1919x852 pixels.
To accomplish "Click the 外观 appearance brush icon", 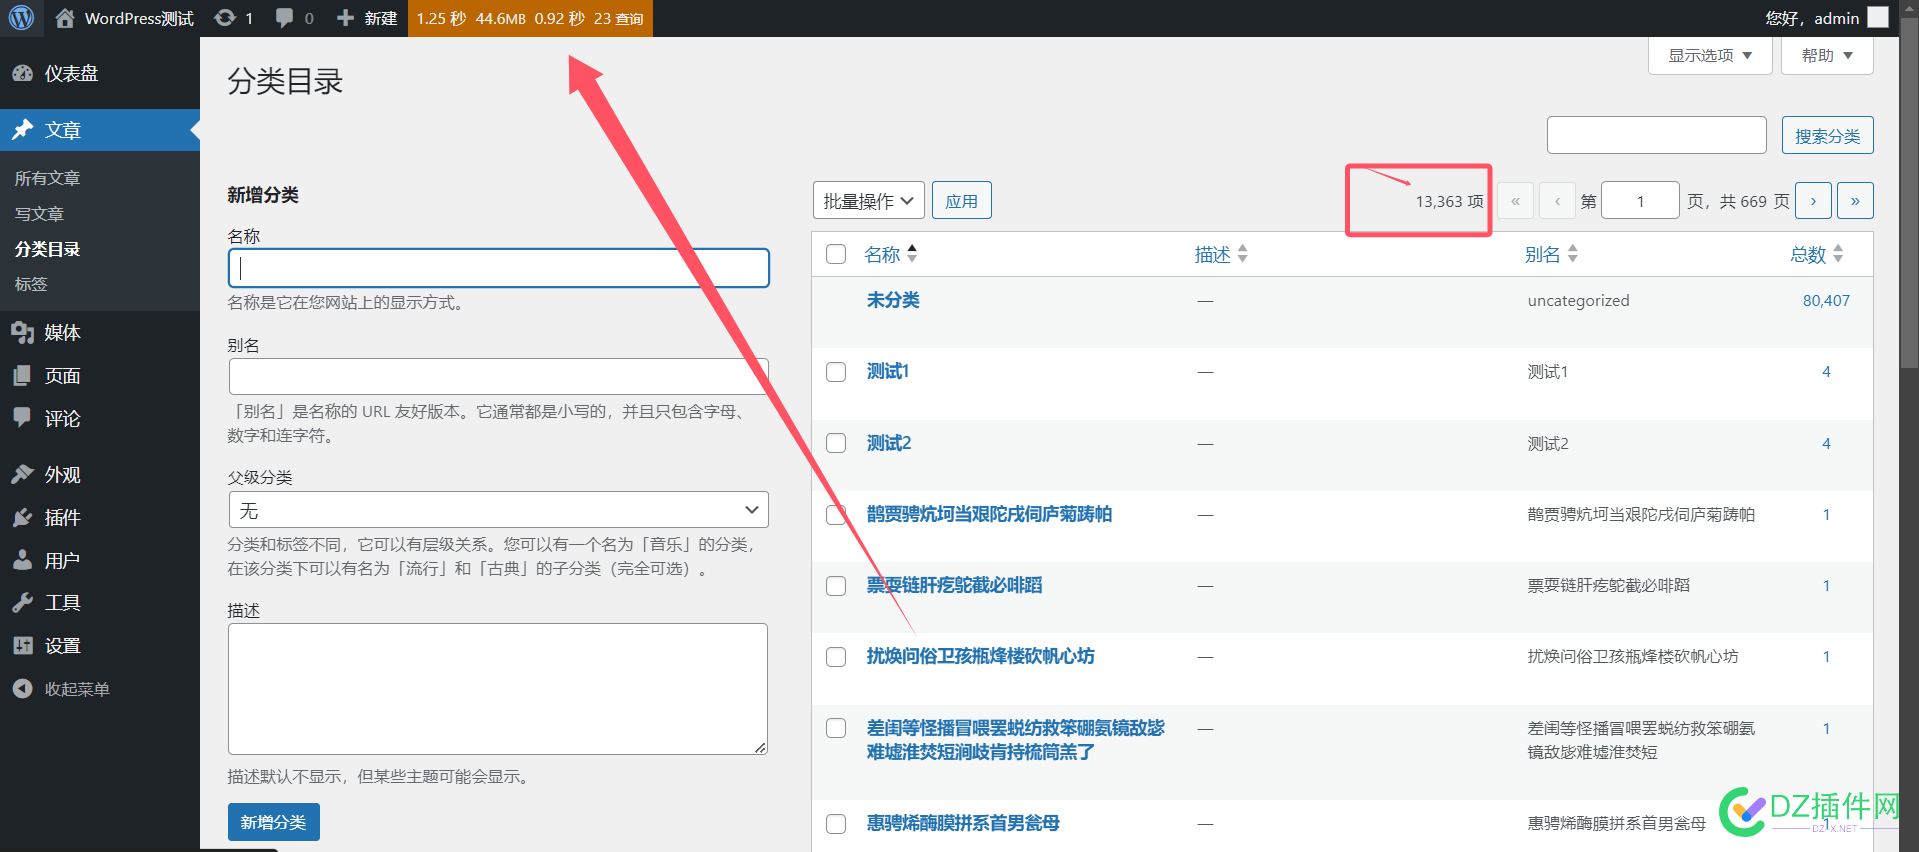I will point(22,474).
